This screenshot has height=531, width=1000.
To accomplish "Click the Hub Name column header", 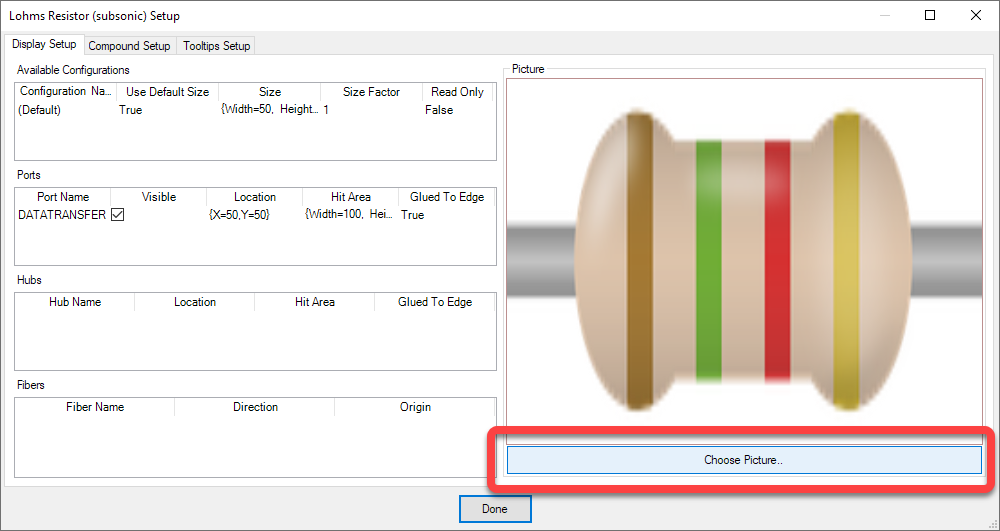I will tap(75, 302).
